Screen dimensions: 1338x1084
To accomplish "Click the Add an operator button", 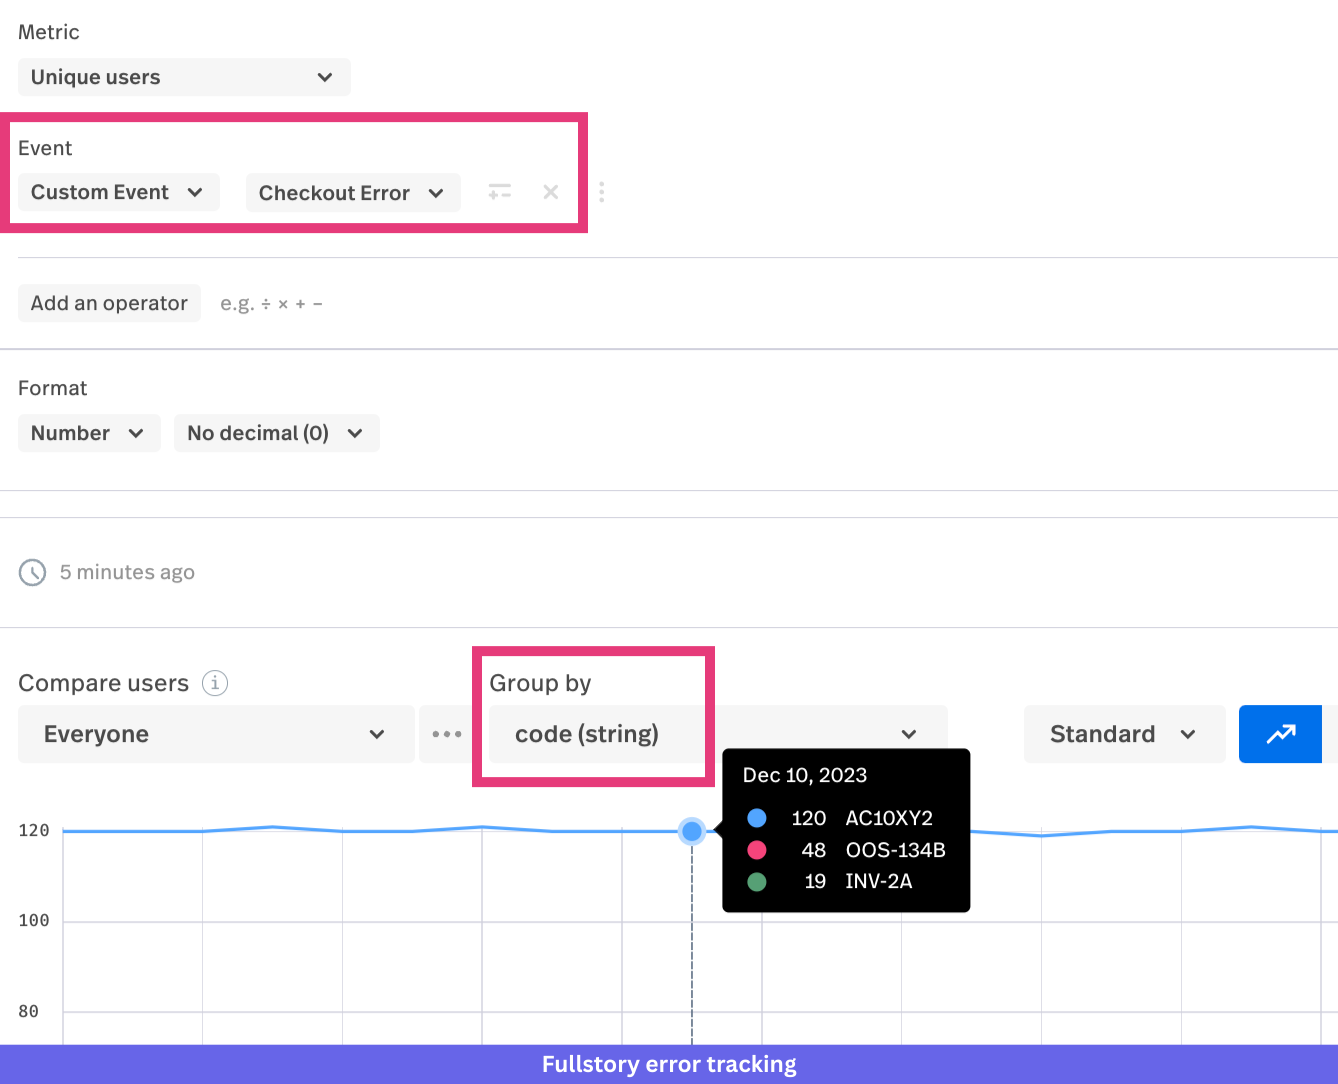I will coord(109,302).
